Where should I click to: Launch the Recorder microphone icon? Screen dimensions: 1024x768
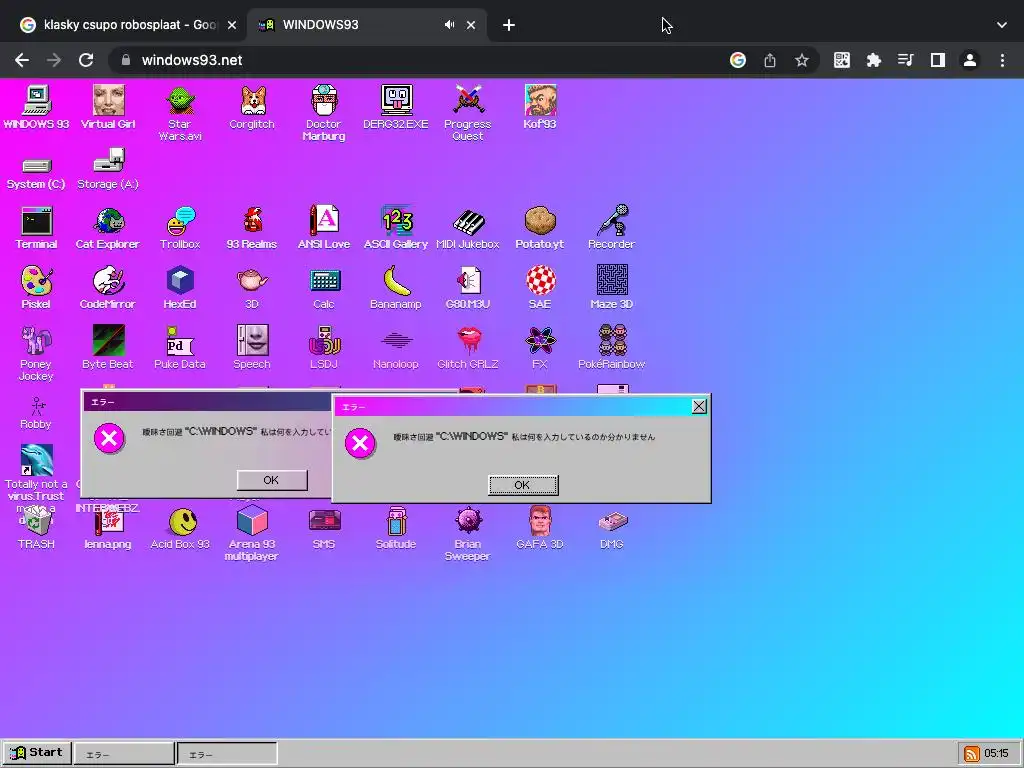612,228
